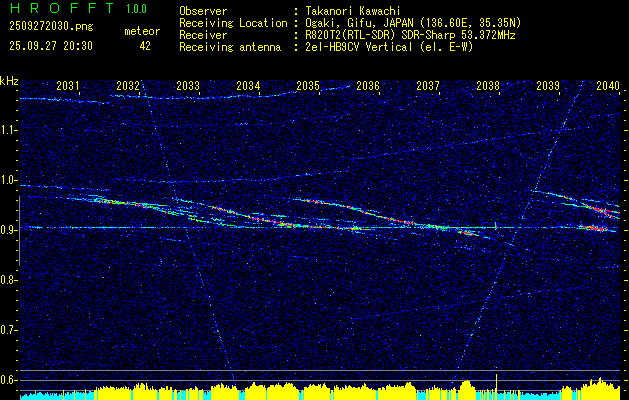Click the 2031 time marker
The width and height of the screenshot is (629, 400).
(68, 85)
